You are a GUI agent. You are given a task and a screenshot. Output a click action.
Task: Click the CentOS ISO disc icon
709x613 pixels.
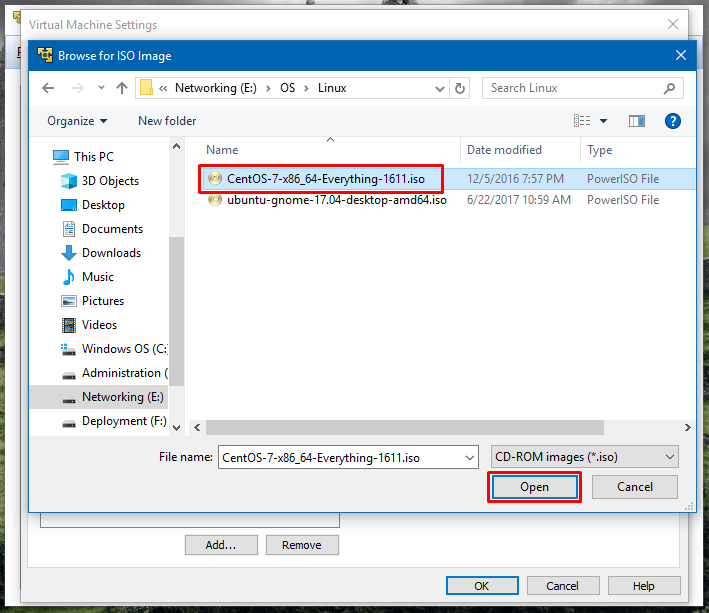[215, 179]
